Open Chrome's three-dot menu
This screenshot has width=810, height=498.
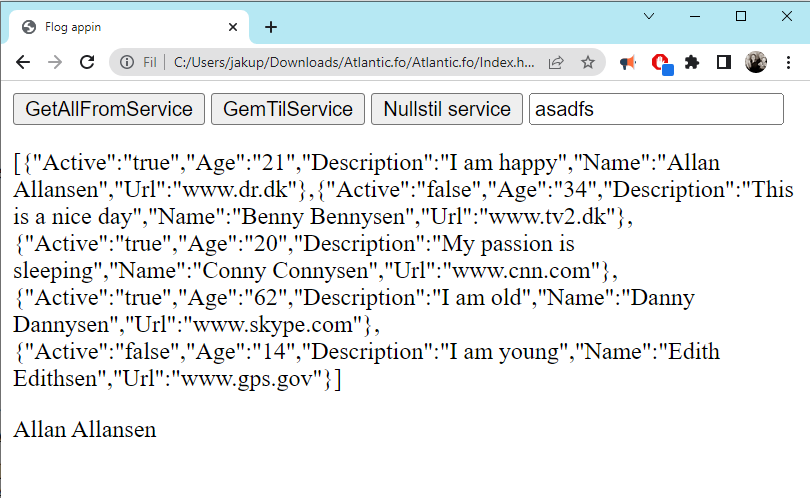(x=788, y=63)
